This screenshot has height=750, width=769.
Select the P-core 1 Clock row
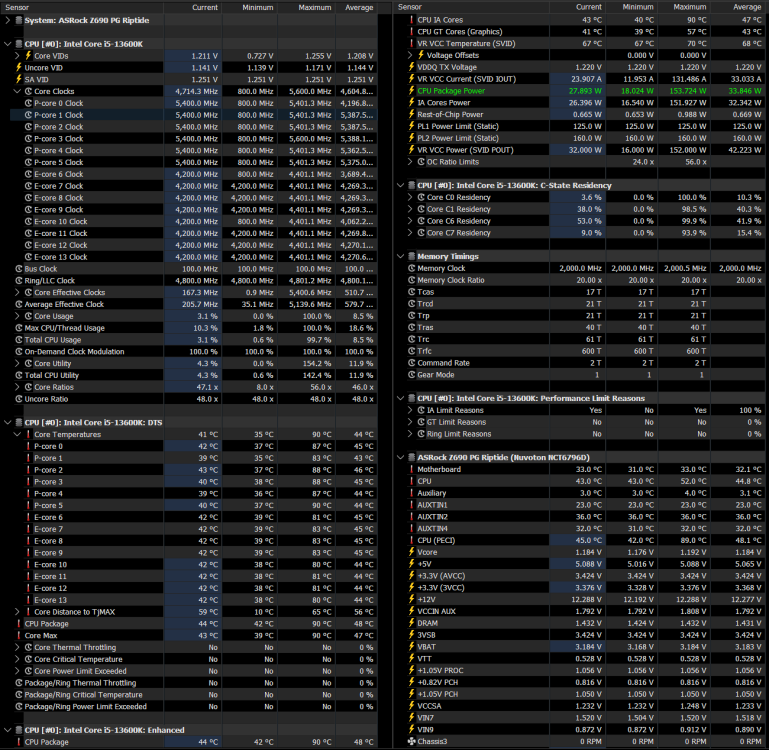194,115
